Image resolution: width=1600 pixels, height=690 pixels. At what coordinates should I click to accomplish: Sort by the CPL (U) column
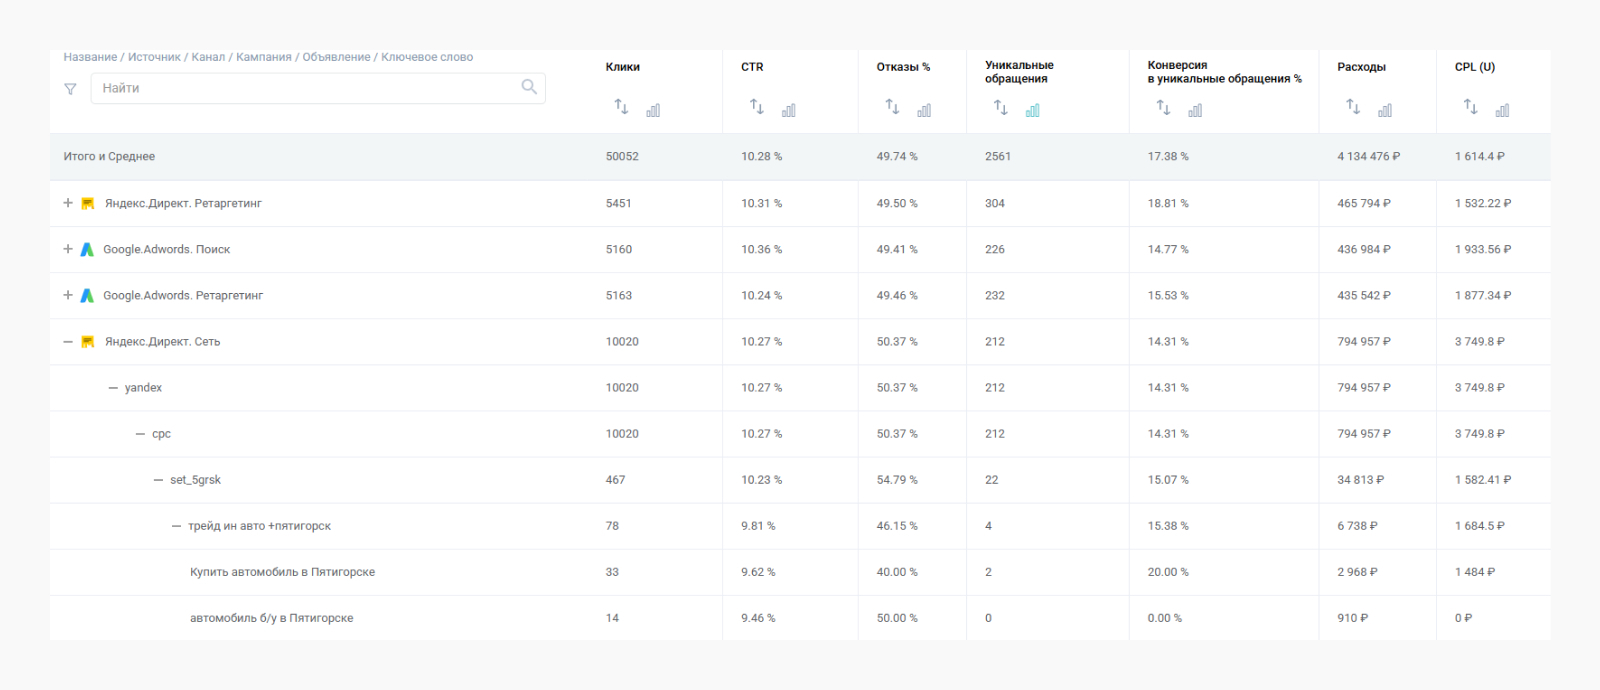(1470, 107)
